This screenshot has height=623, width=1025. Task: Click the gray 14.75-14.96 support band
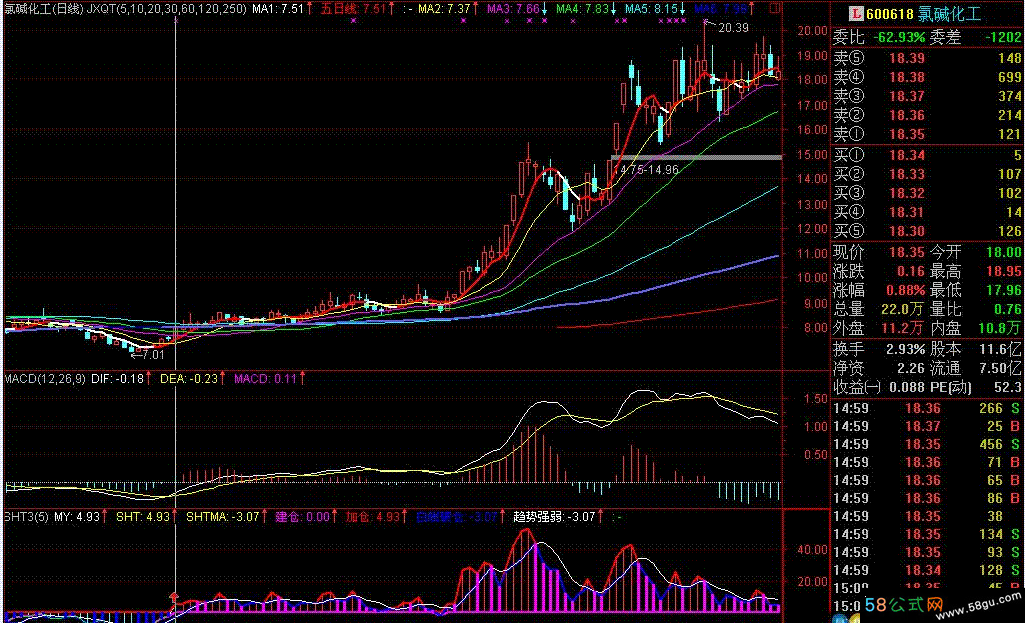[696, 158]
